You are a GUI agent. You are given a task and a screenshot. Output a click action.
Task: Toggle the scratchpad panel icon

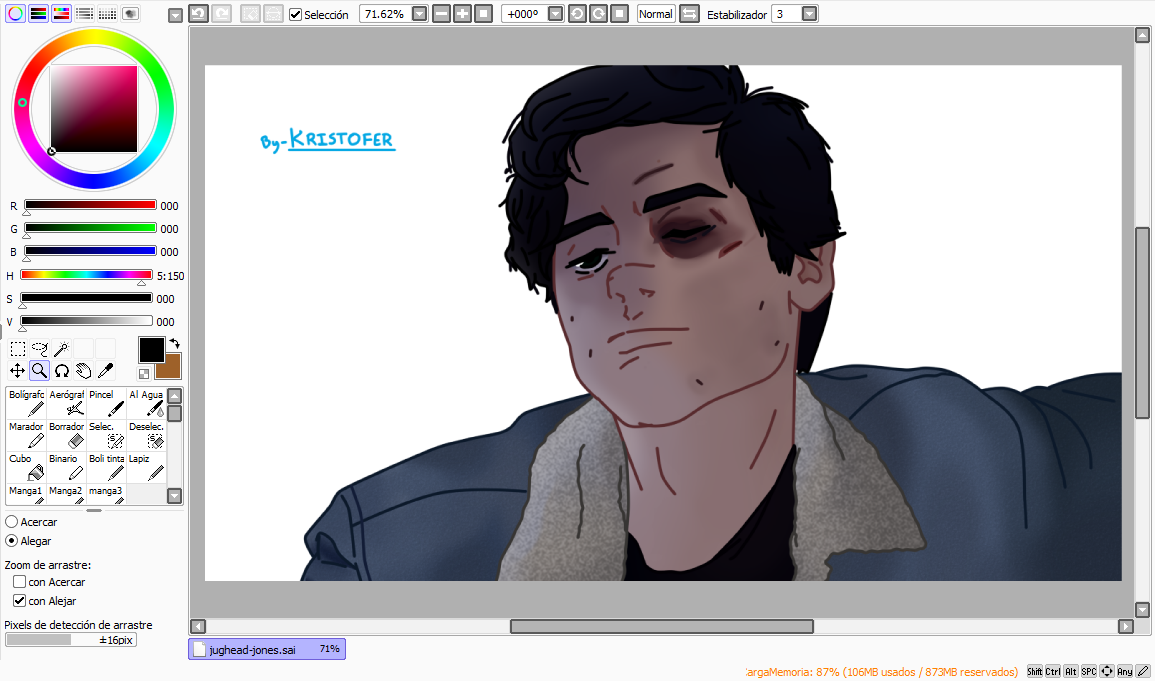click(130, 13)
